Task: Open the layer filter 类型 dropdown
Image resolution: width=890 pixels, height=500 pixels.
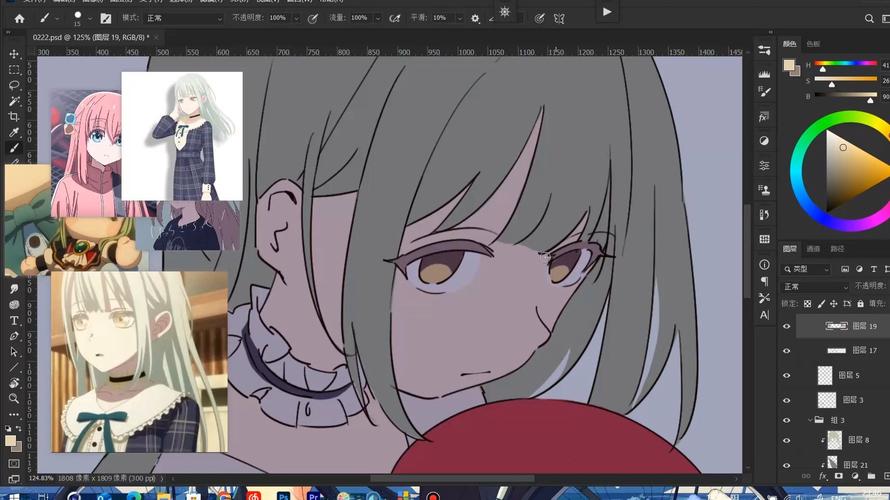Action: pos(807,269)
